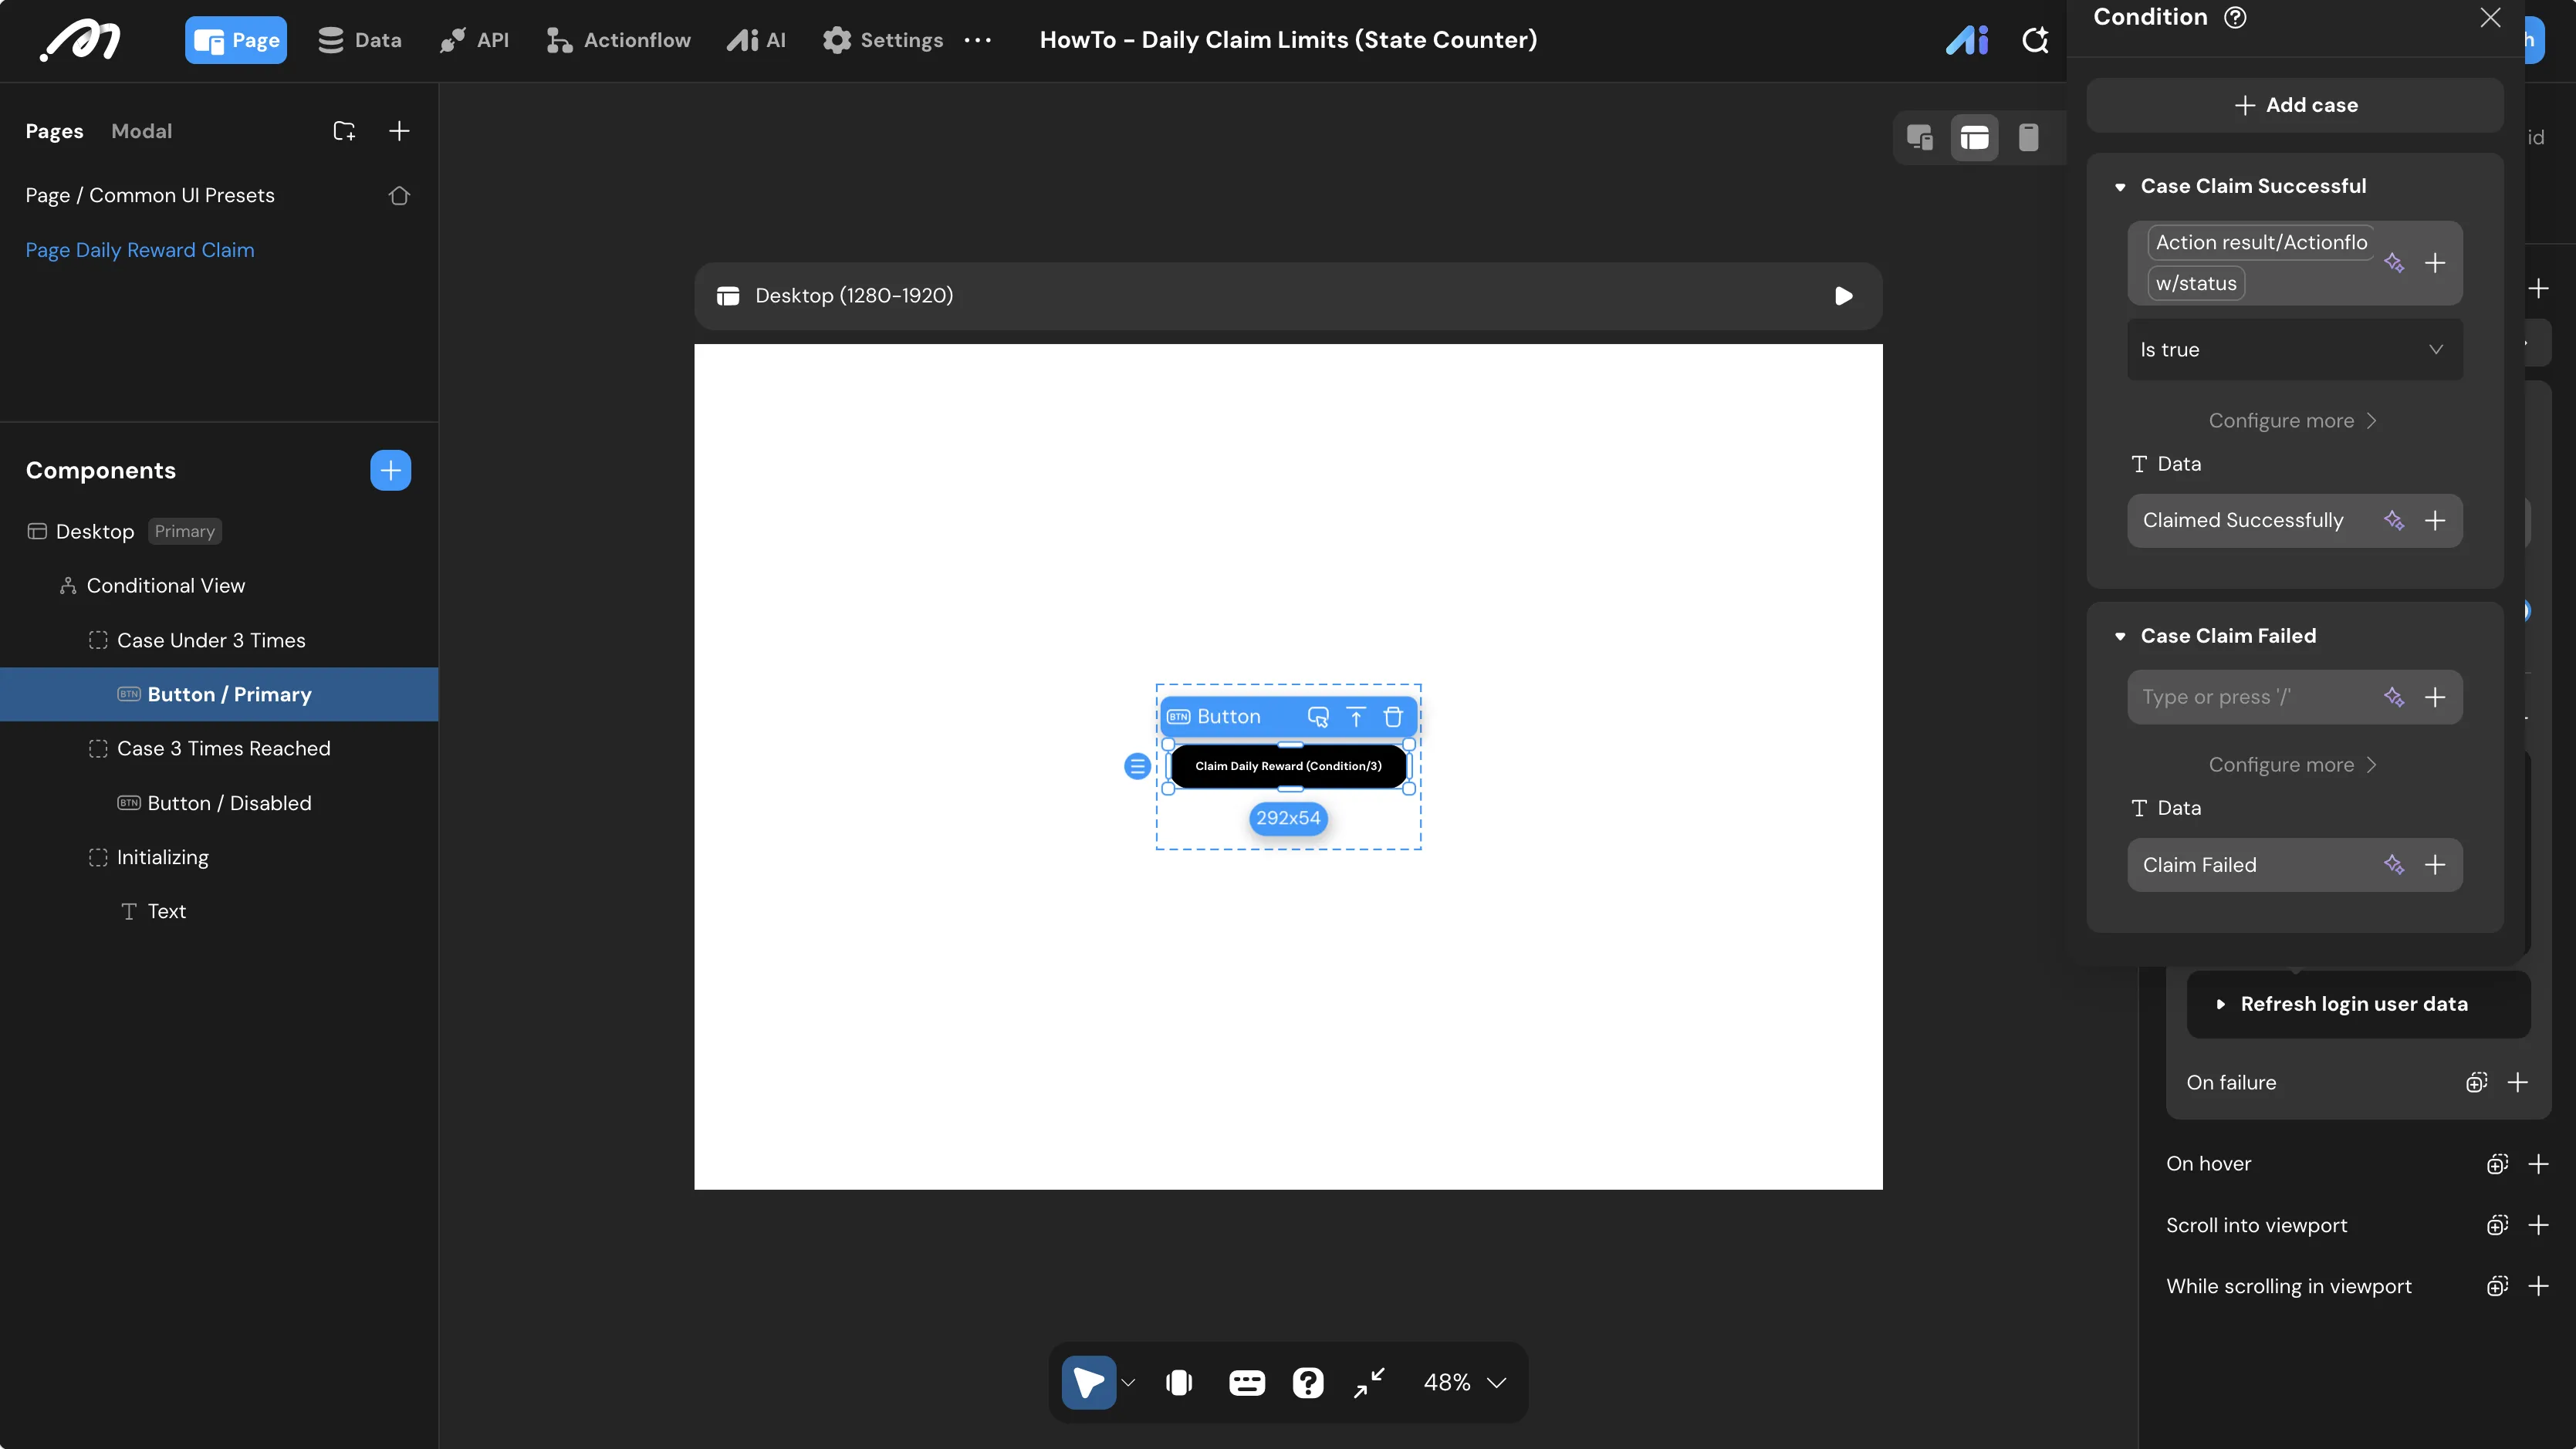Add an action for On hover

[x=2538, y=1164]
